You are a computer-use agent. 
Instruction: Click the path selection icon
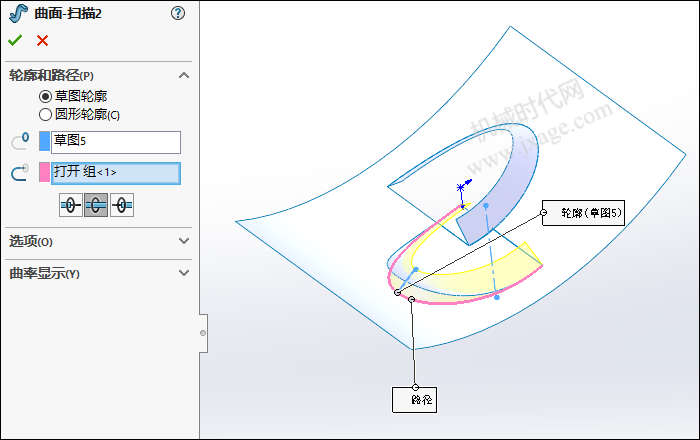click(20, 172)
